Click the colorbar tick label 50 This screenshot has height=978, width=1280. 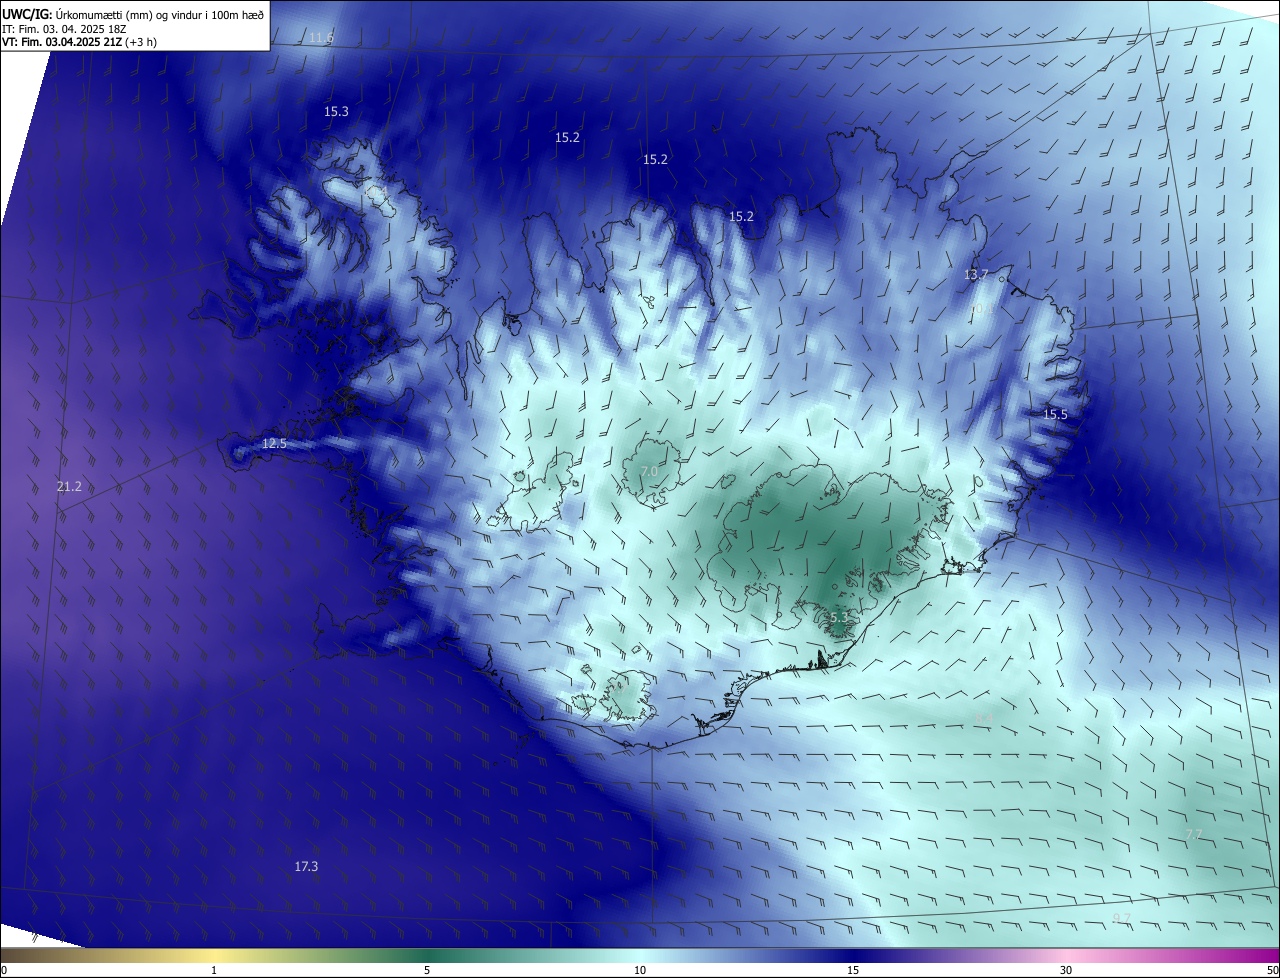1272,970
